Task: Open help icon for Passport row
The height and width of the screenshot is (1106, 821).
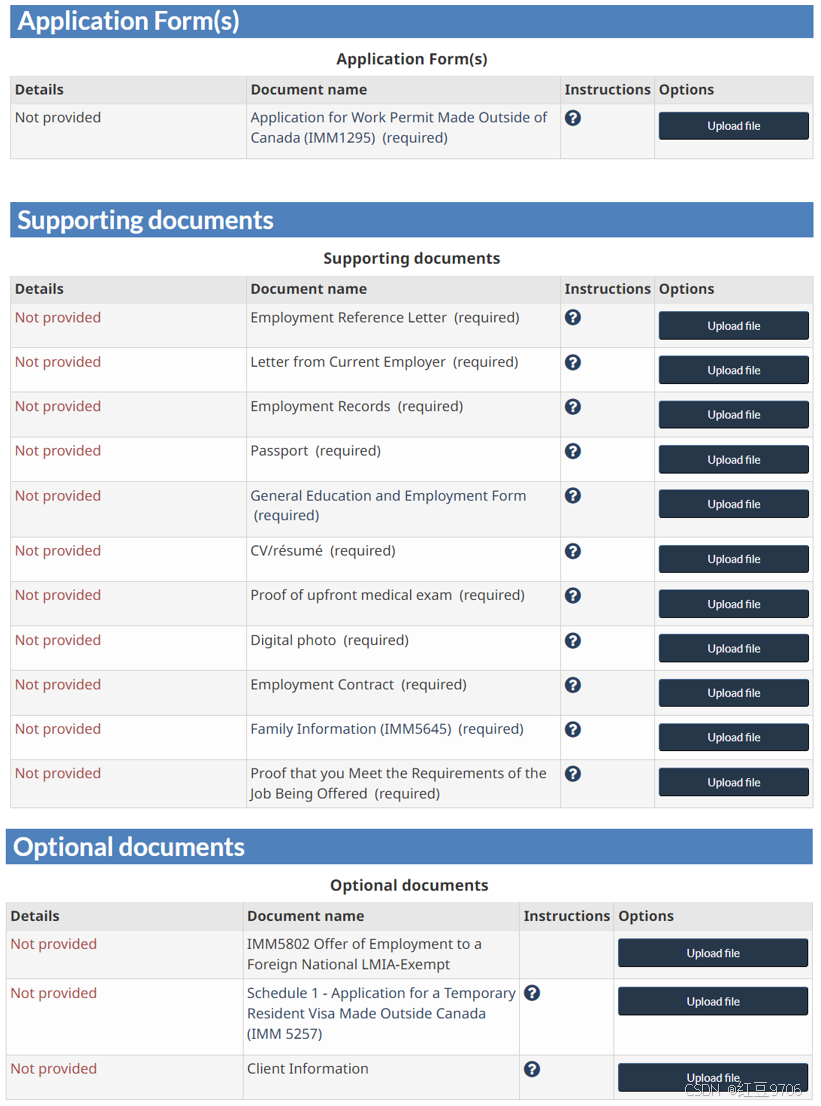Action: (x=573, y=451)
